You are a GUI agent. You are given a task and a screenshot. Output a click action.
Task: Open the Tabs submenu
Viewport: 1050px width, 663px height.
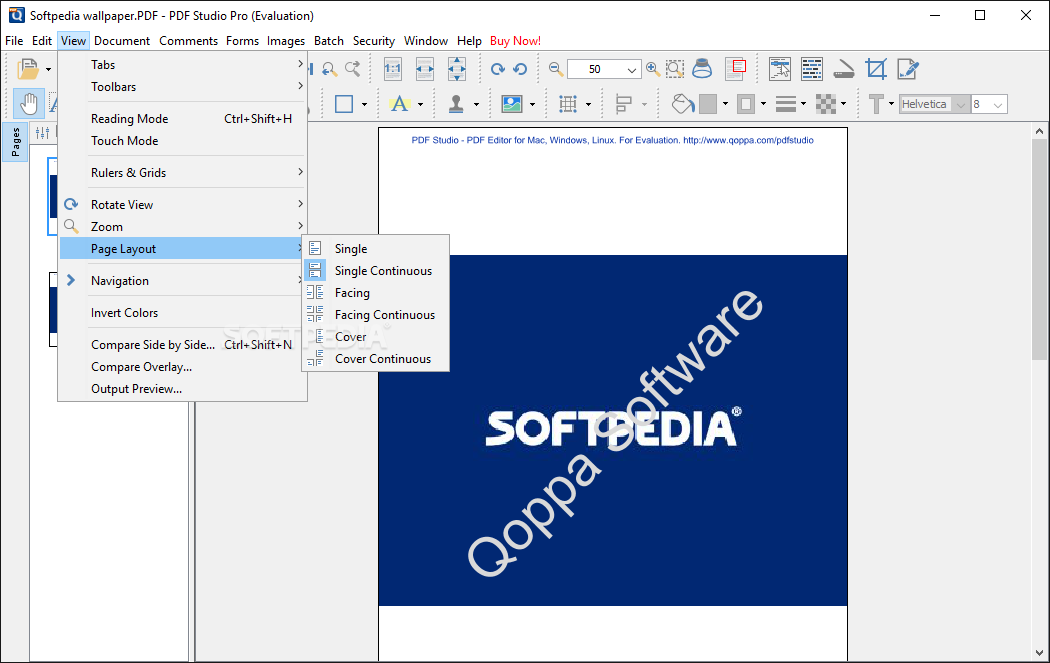183,65
